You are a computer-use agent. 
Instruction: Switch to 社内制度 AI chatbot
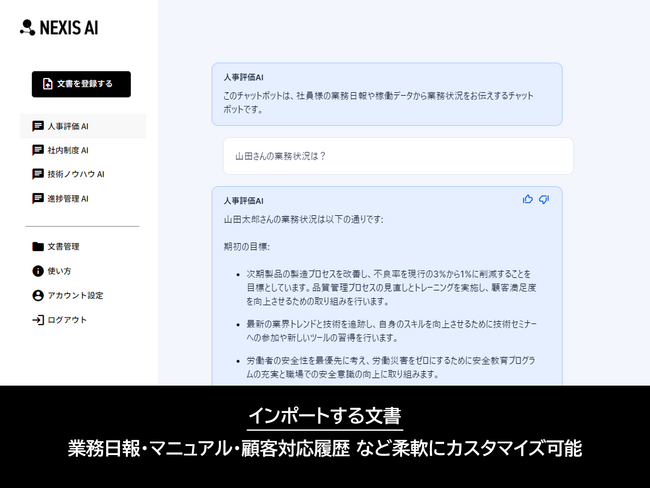(68, 151)
